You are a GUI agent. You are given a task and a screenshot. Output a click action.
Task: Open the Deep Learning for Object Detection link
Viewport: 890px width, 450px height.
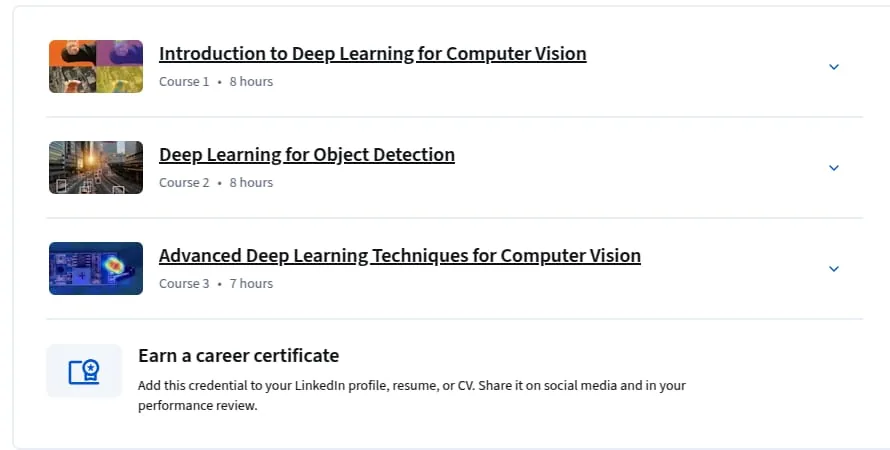point(307,155)
